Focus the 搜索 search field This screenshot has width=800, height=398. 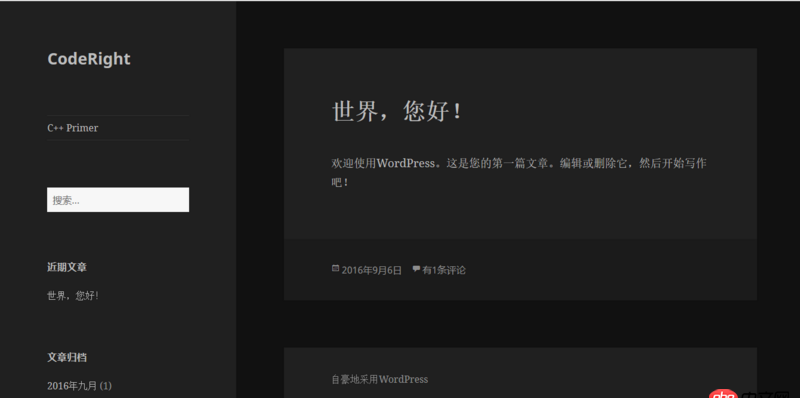(x=118, y=200)
